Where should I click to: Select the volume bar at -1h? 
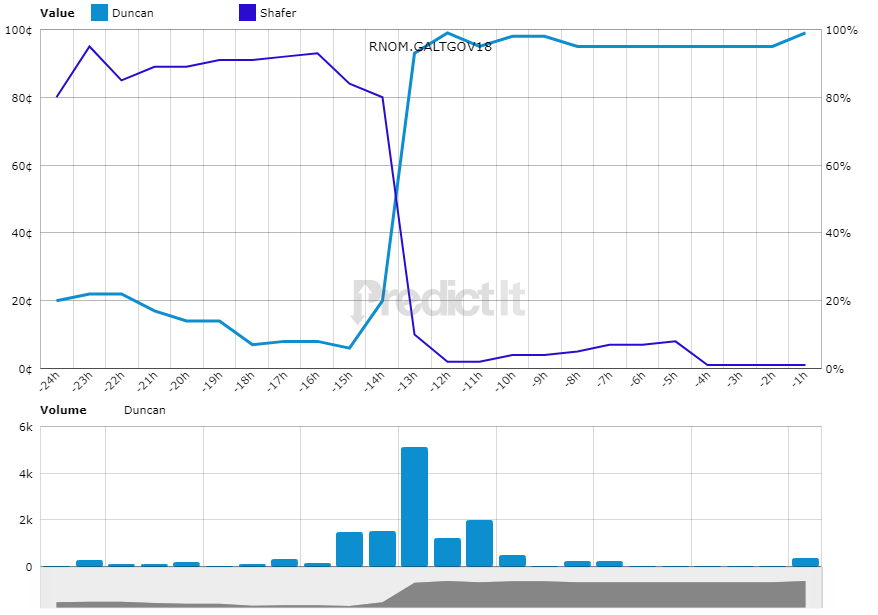pos(805,562)
